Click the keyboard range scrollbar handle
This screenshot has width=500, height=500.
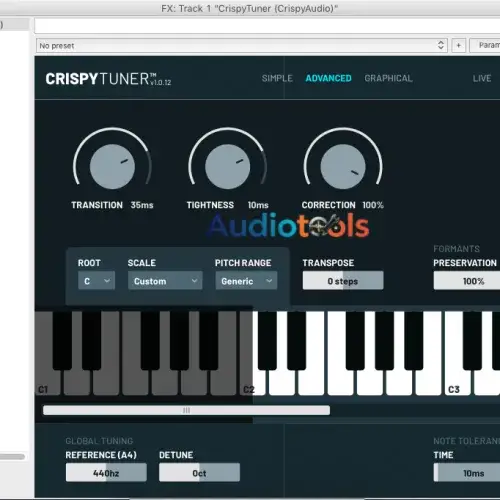(x=186, y=410)
